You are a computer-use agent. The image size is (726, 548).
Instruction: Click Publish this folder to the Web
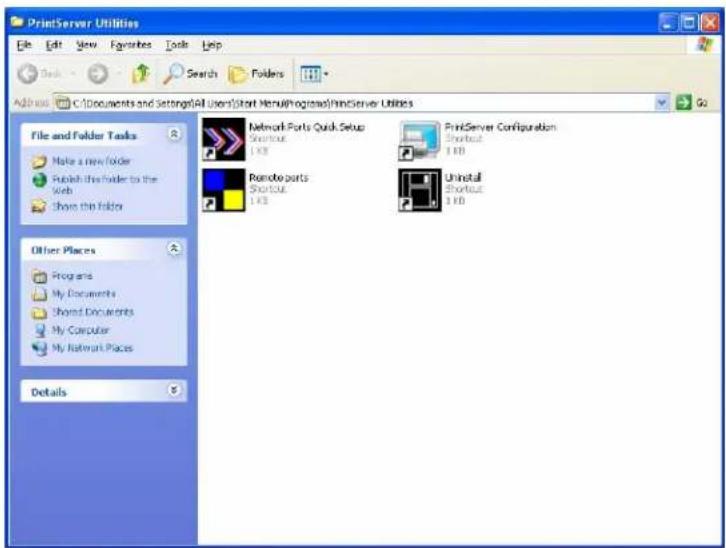point(105,184)
